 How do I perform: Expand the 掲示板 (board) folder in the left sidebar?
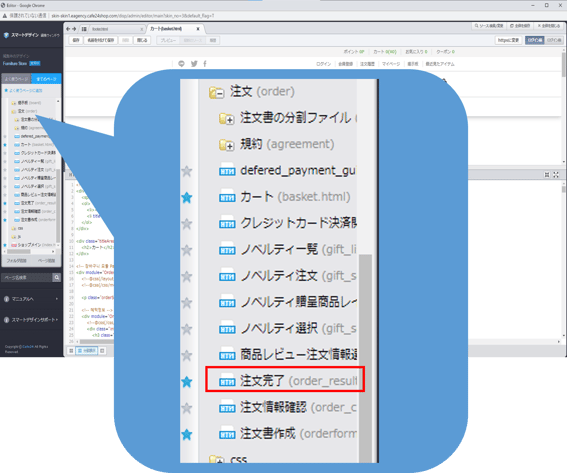14,103
